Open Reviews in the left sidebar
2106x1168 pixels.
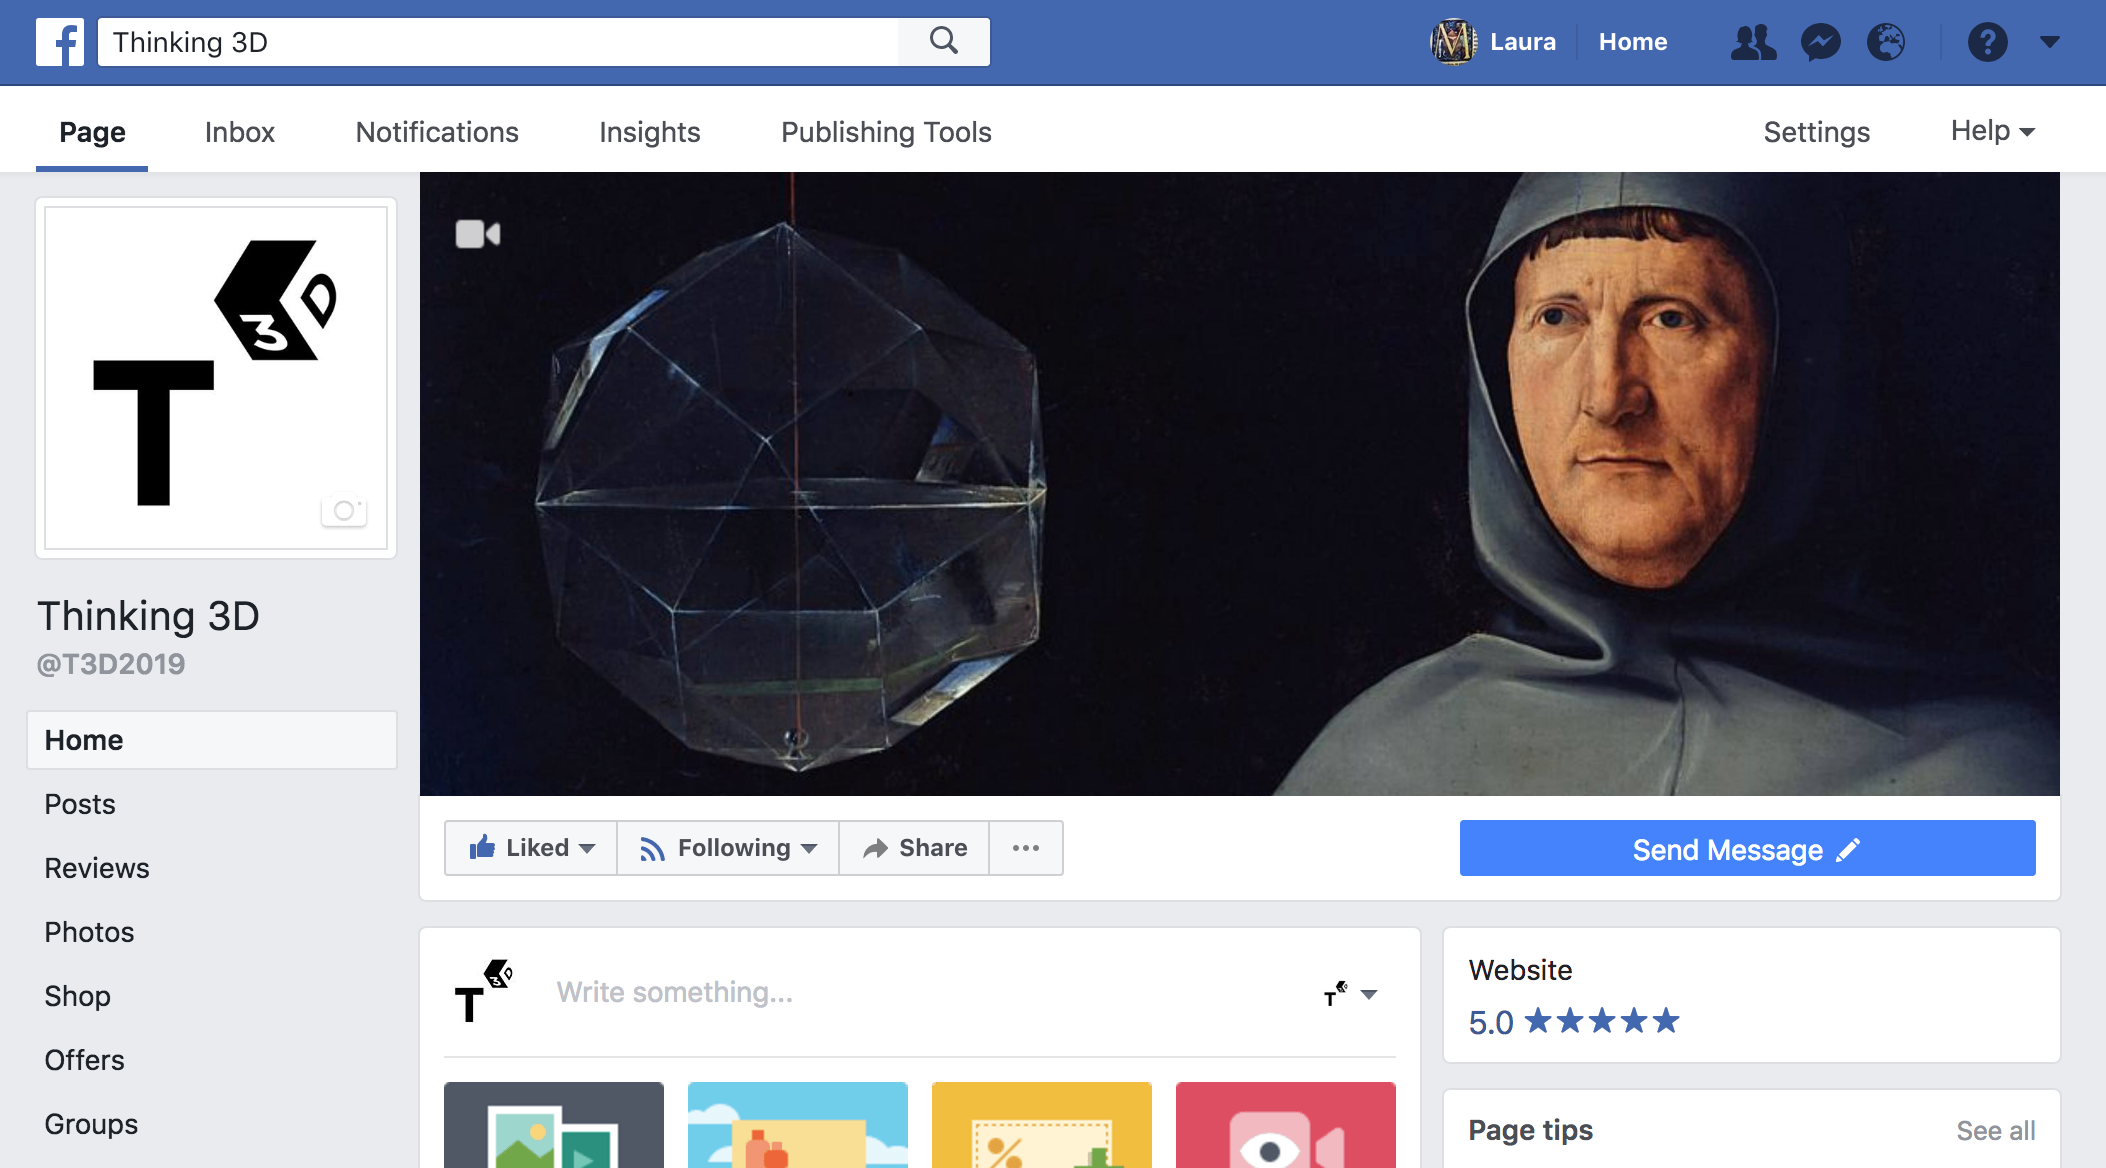tap(97, 868)
